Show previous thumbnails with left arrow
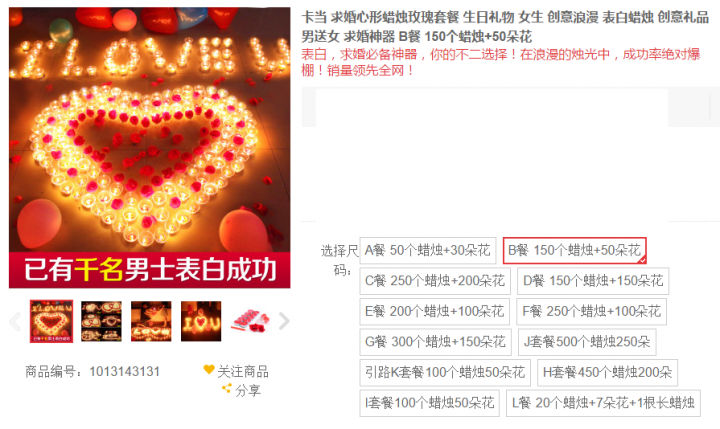 (15, 322)
